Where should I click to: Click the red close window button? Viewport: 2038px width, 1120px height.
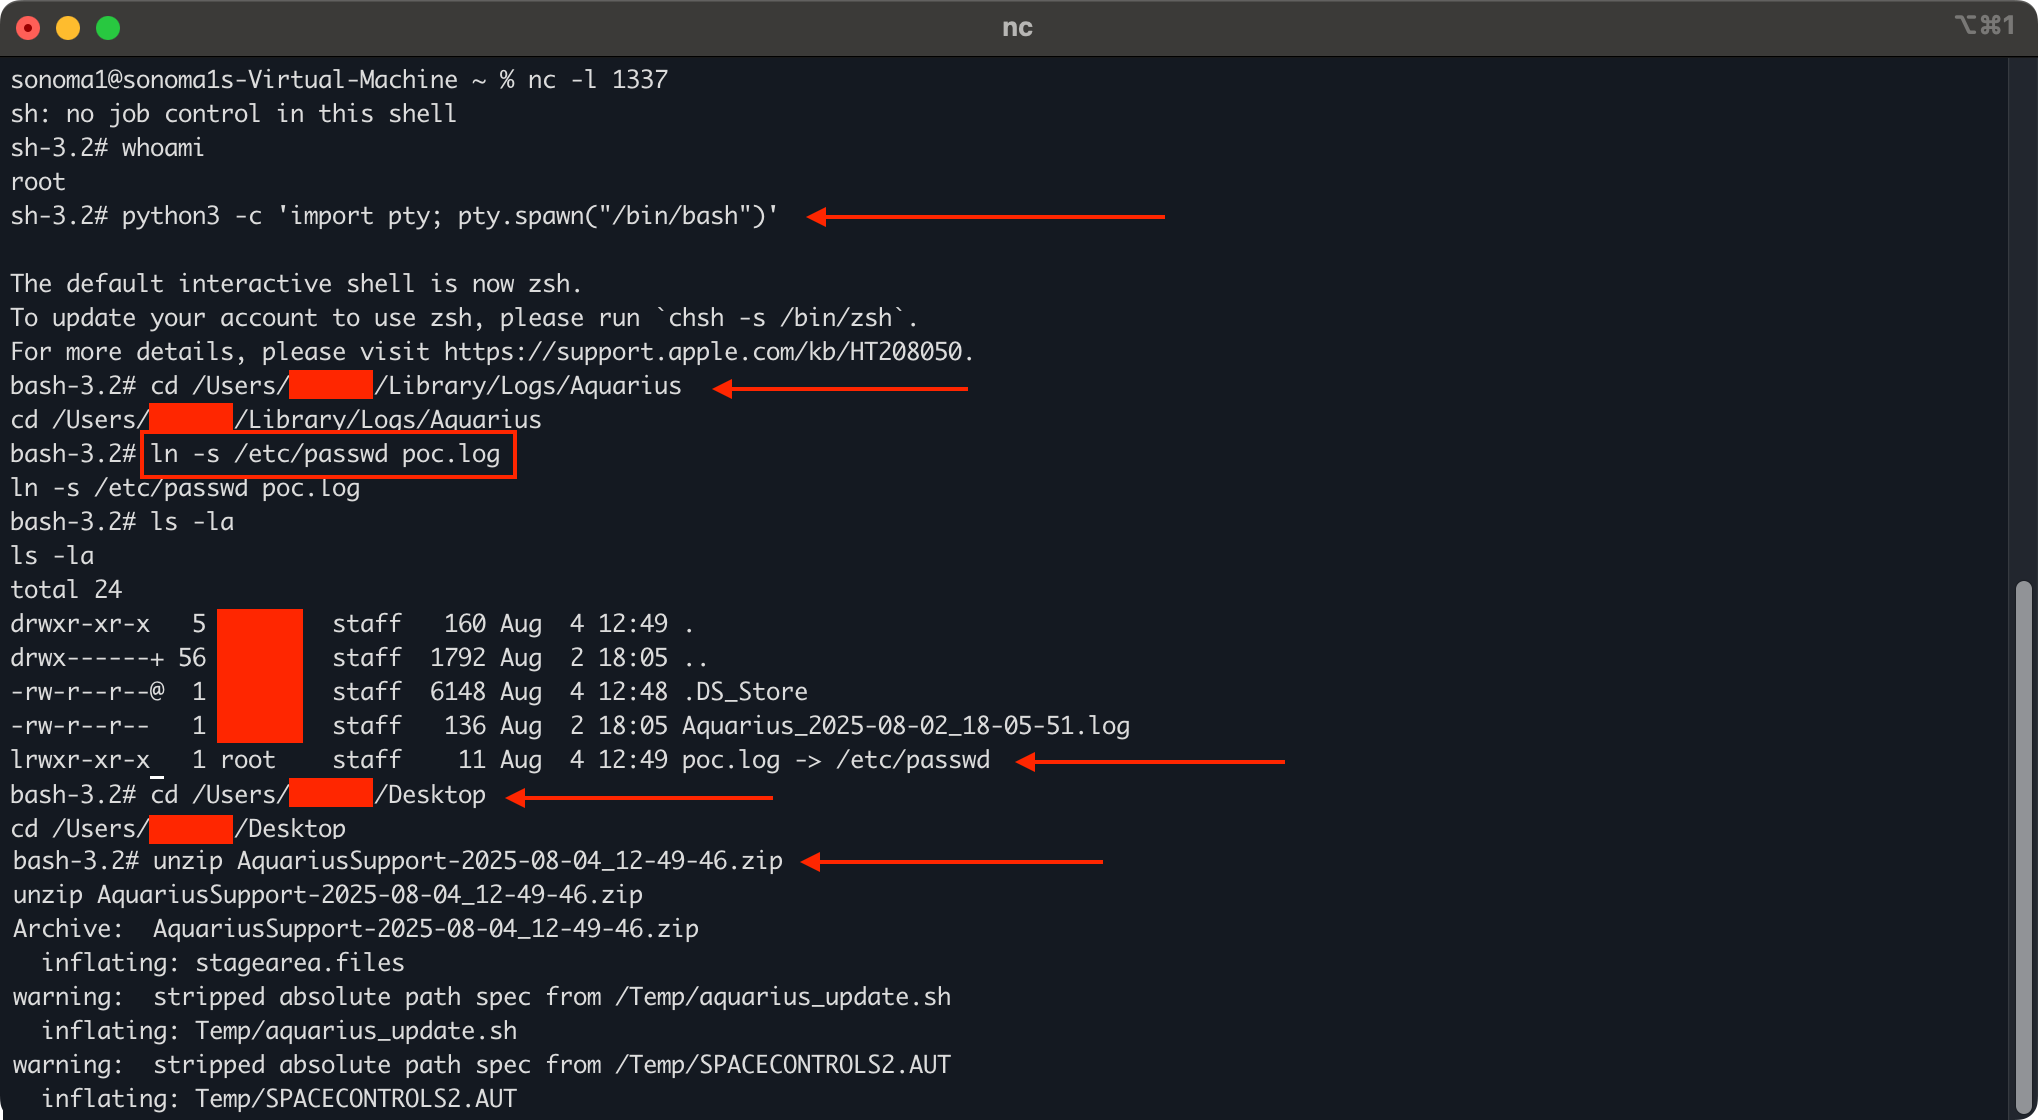click(x=28, y=28)
